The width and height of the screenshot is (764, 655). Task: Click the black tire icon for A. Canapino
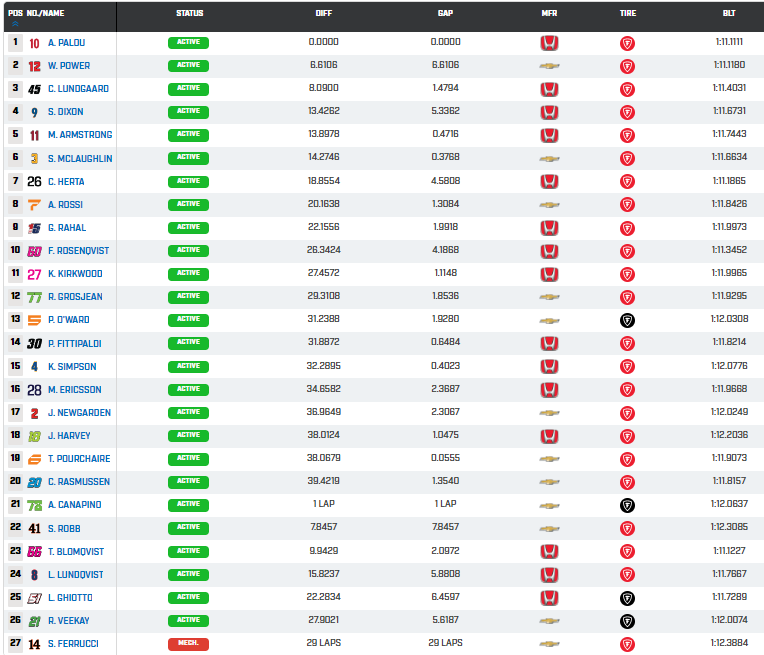click(x=627, y=505)
